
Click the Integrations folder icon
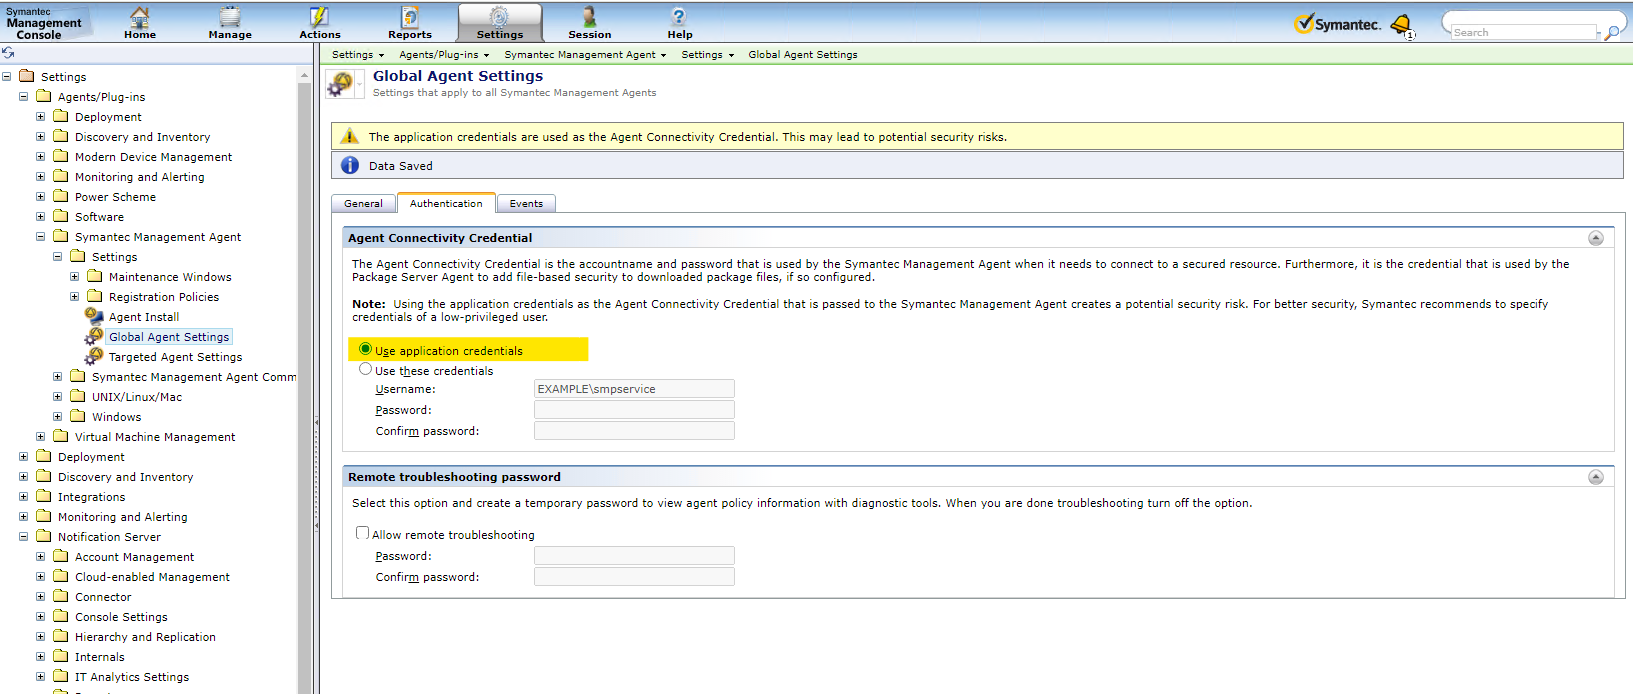44,496
